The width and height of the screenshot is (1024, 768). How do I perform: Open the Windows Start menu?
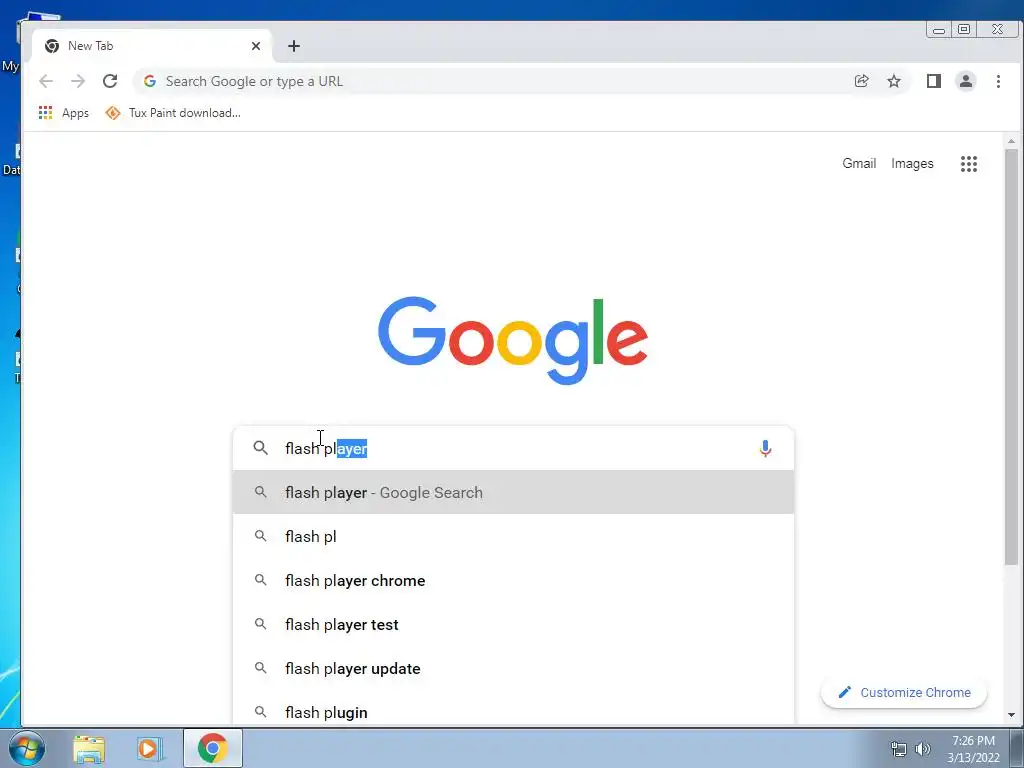point(27,748)
